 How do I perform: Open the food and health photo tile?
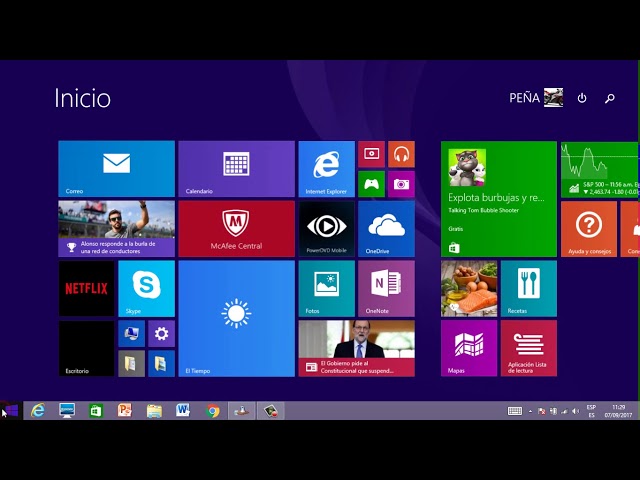[469, 289]
